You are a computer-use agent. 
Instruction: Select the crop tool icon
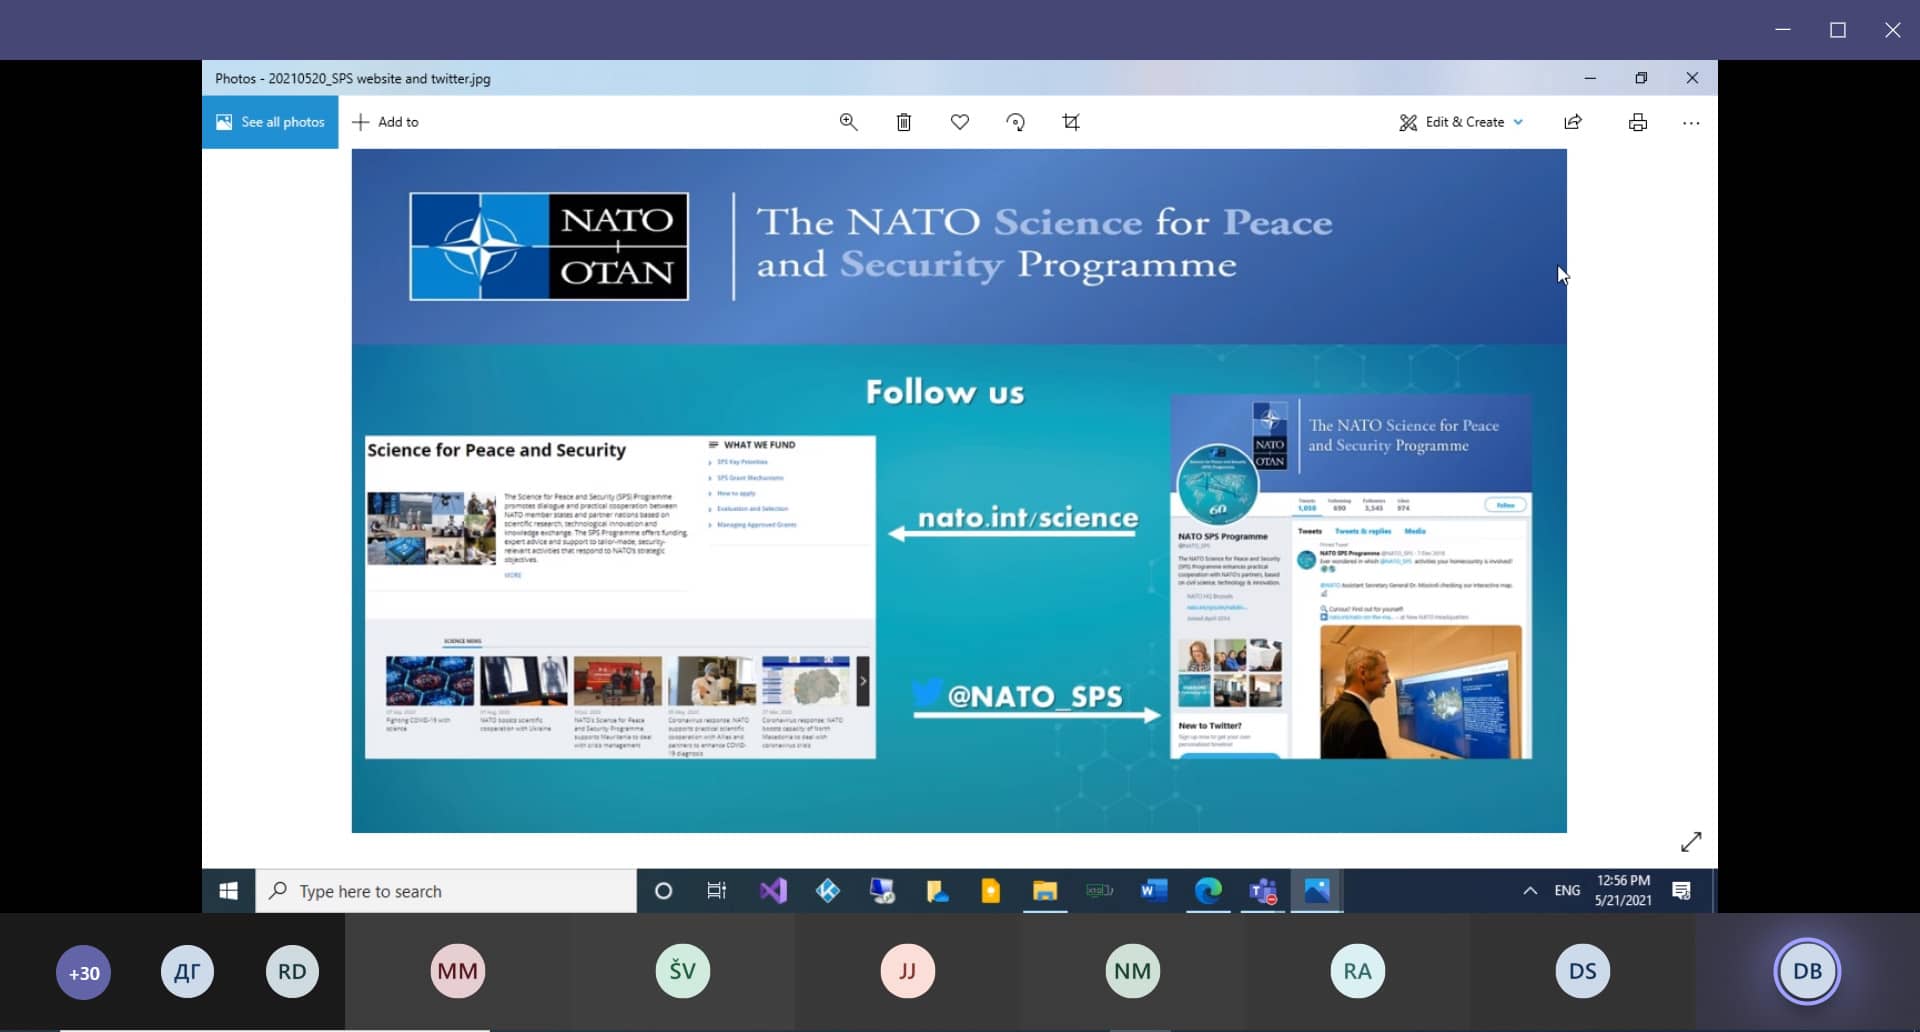[1071, 122]
